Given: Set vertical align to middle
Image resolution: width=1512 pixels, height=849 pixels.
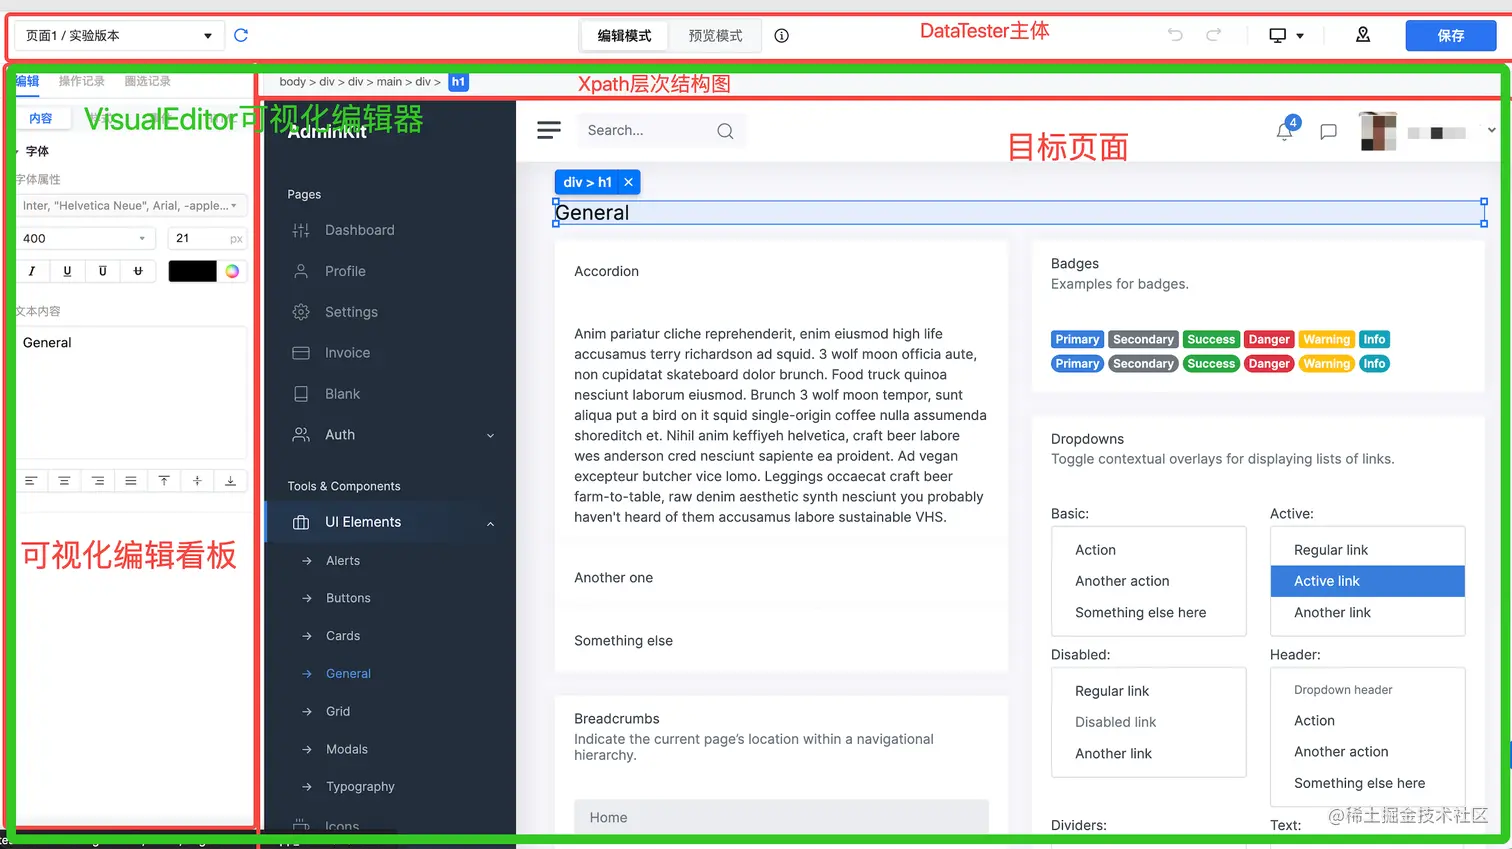Looking at the screenshot, I should point(197,481).
